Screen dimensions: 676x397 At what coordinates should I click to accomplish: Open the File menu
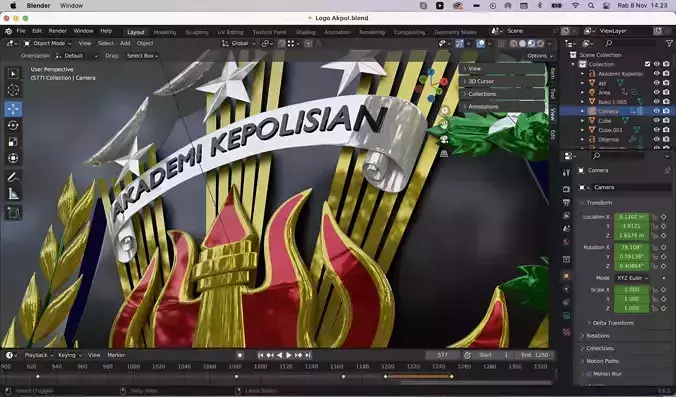(21, 31)
